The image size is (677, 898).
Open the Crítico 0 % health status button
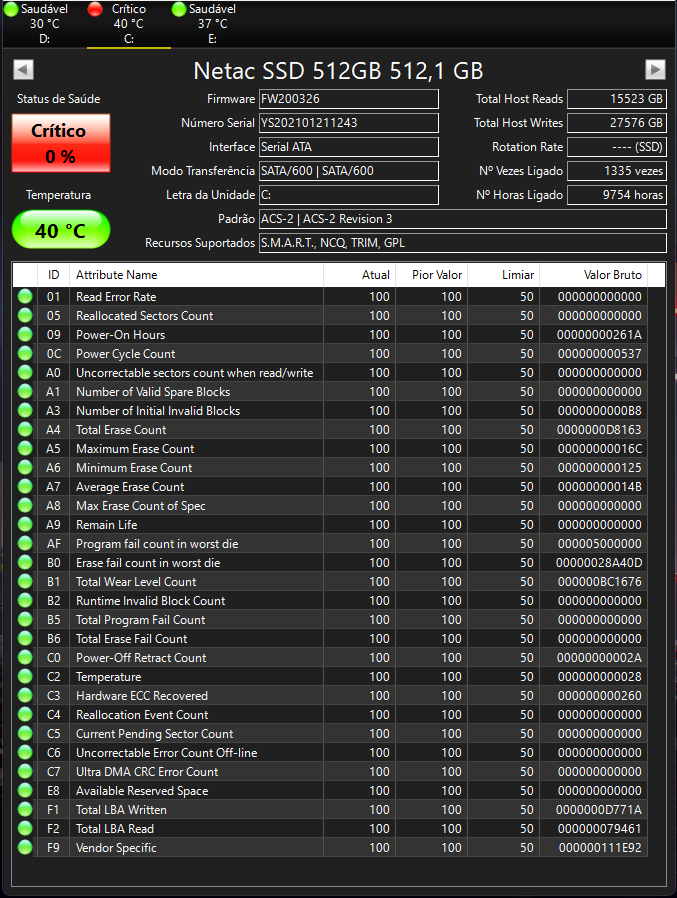click(61, 143)
